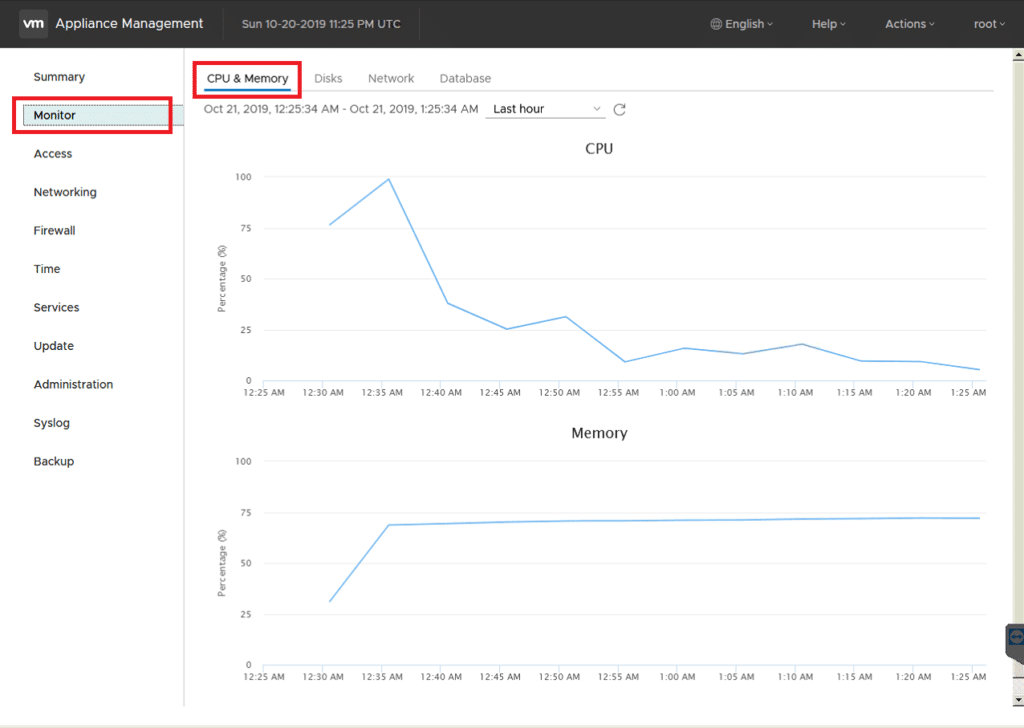Open the root user menu
Viewport: 1024px width, 728px height.
click(989, 24)
